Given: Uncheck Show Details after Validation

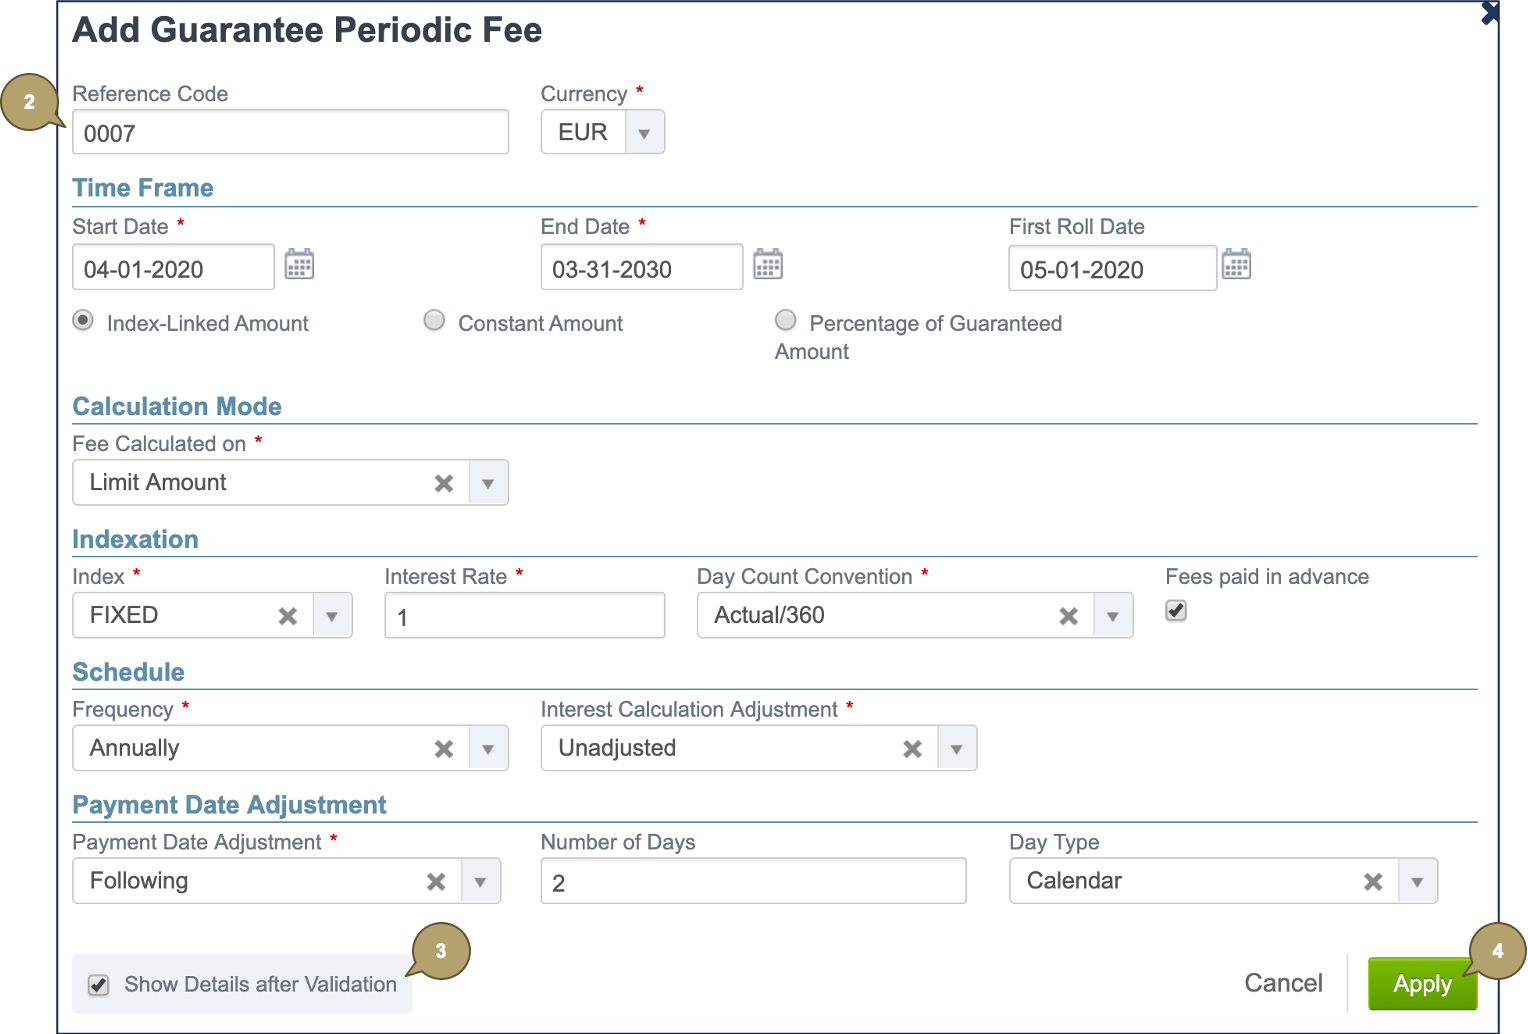Looking at the screenshot, I should tap(99, 985).
